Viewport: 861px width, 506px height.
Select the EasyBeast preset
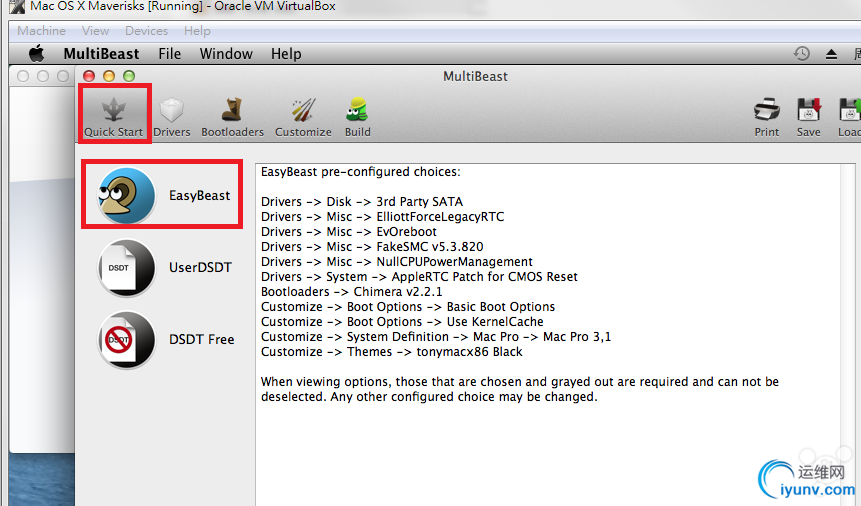click(x=163, y=195)
